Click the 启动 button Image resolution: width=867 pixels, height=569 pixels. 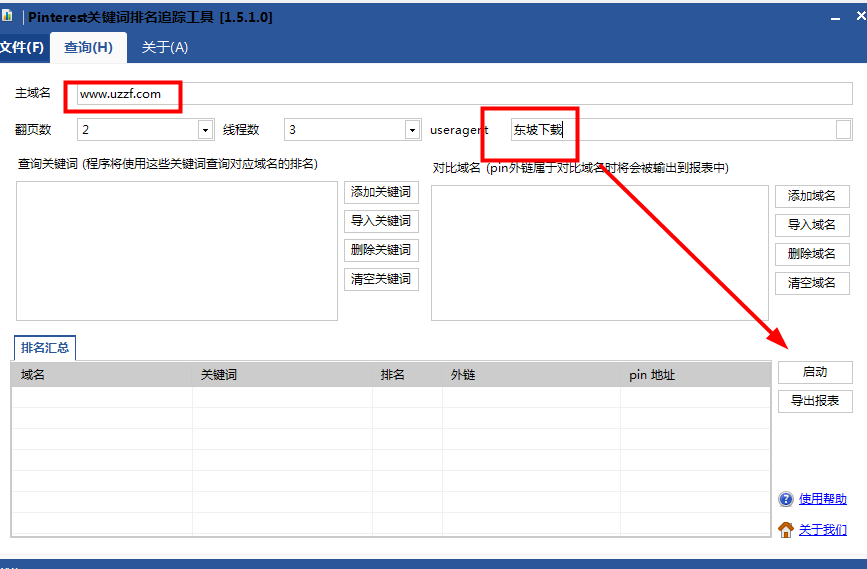point(815,372)
